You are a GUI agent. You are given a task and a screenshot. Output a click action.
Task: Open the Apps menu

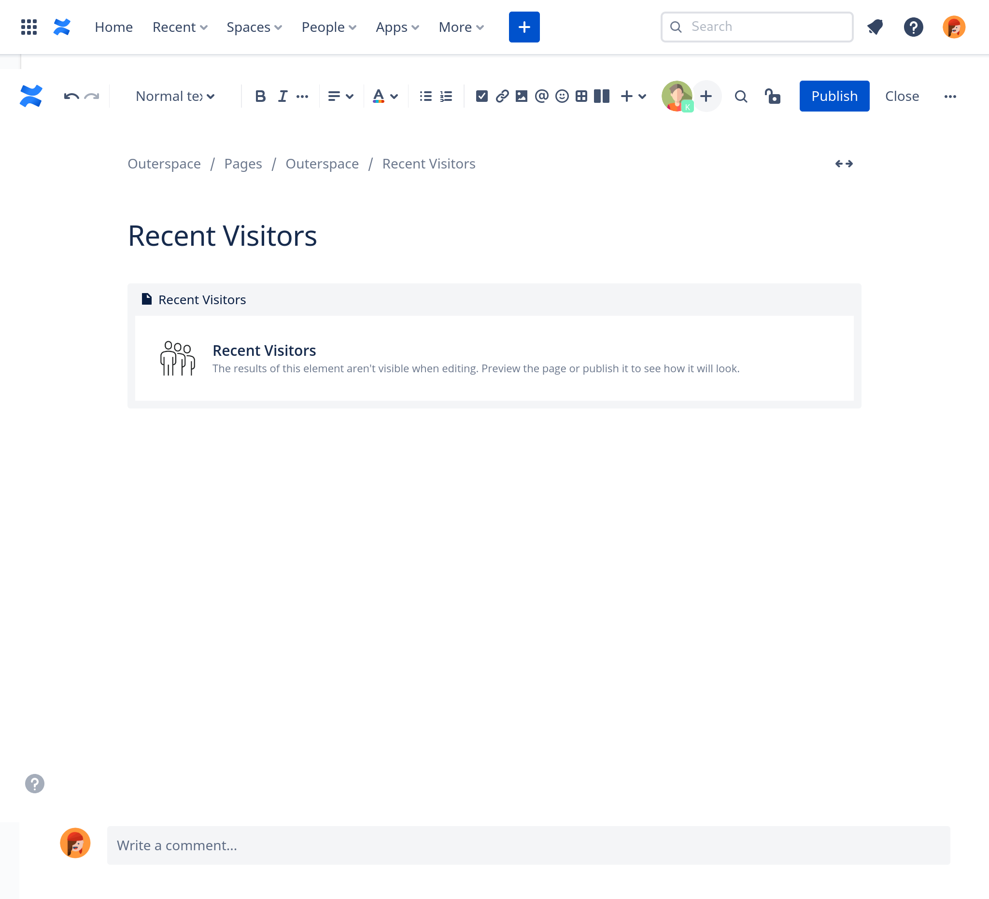(x=397, y=27)
